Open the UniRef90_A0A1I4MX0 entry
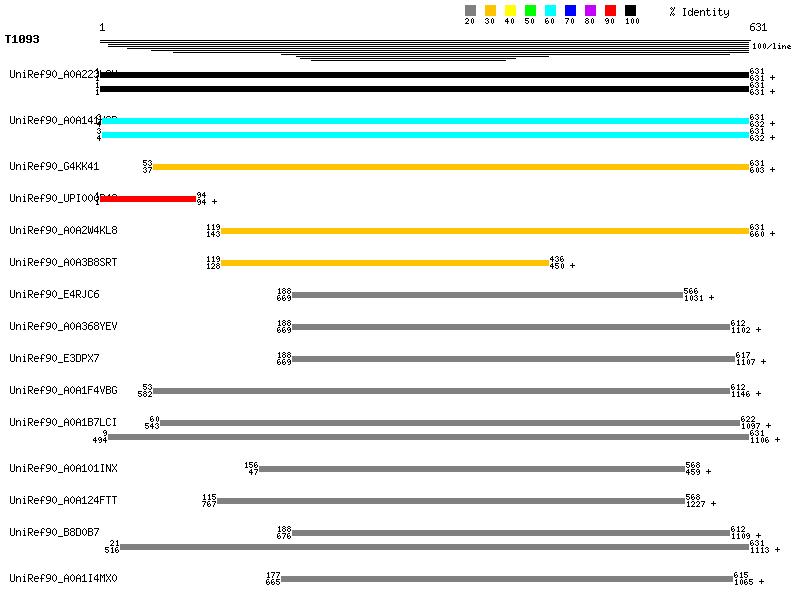Image resolution: width=800 pixels, height=600 pixels. point(63,578)
